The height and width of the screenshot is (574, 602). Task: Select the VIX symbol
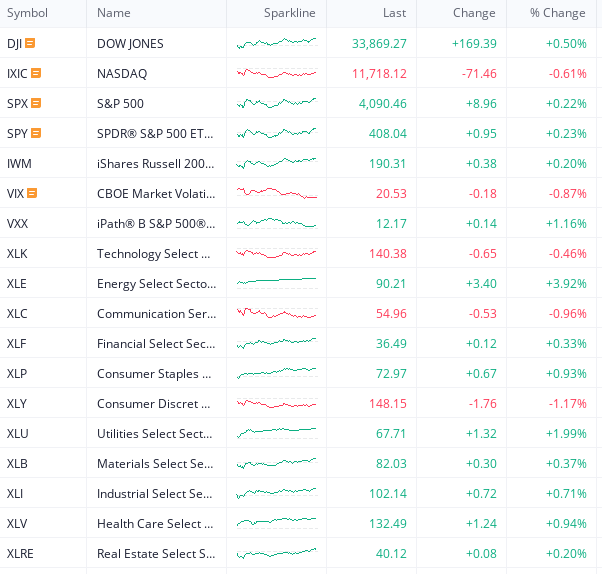pos(15,194)
